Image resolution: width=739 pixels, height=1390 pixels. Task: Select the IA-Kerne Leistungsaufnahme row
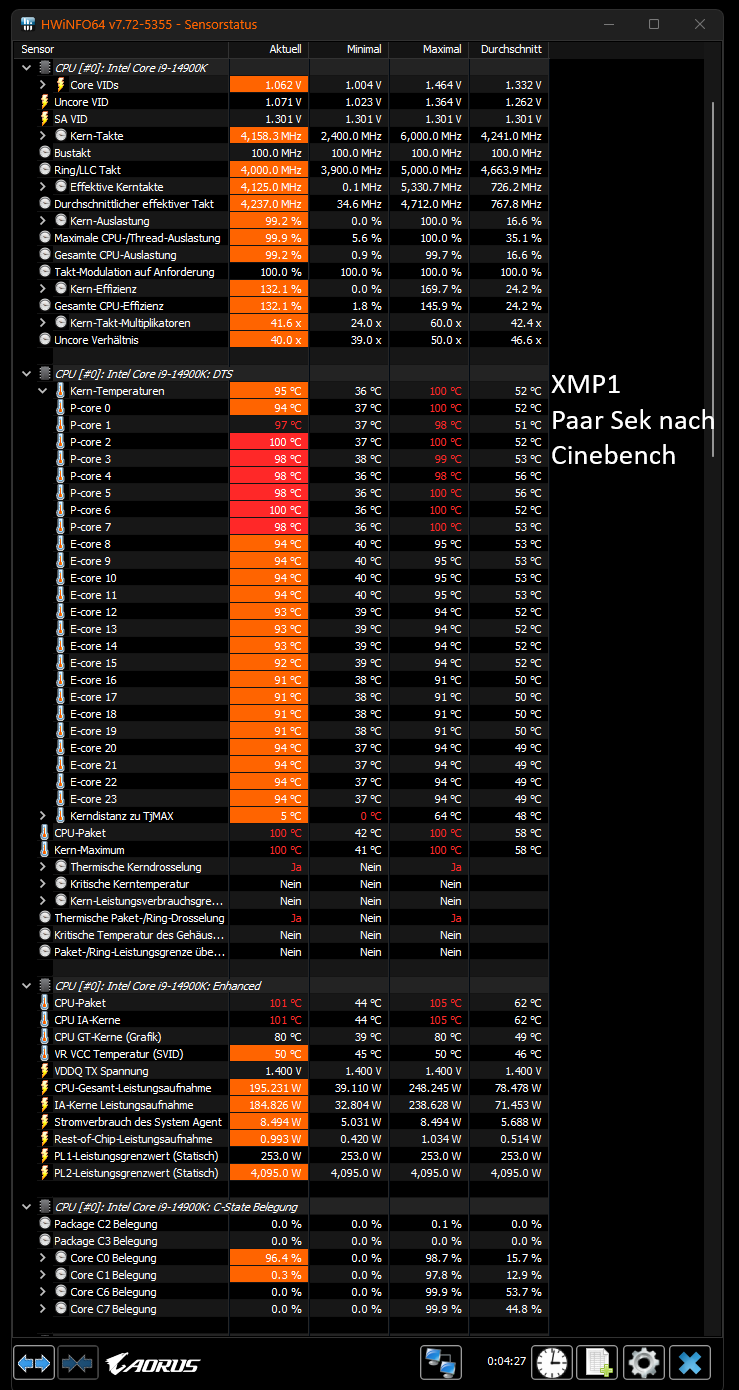point(283,1105)
